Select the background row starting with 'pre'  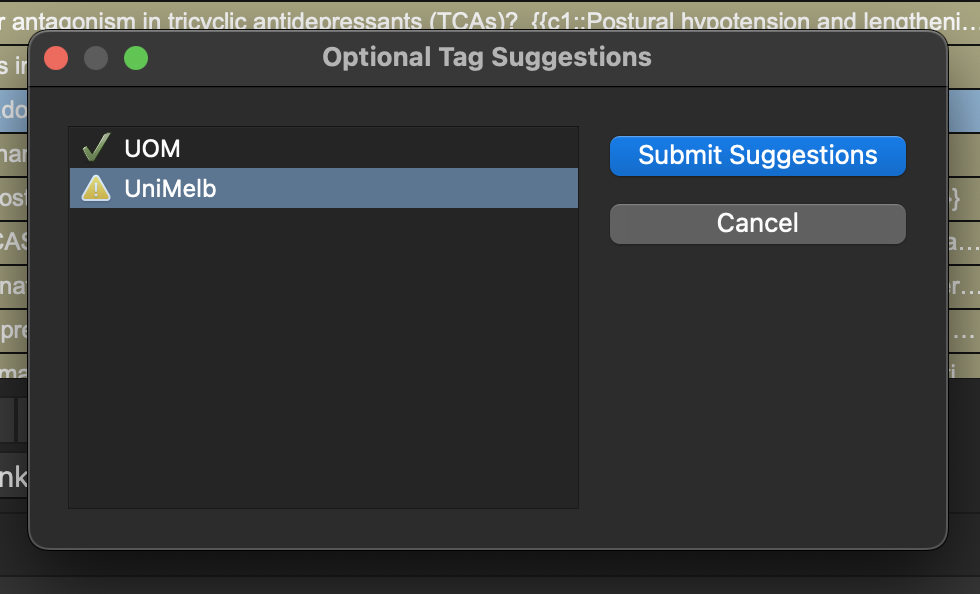pyautogui.click(x=12, y=331)
